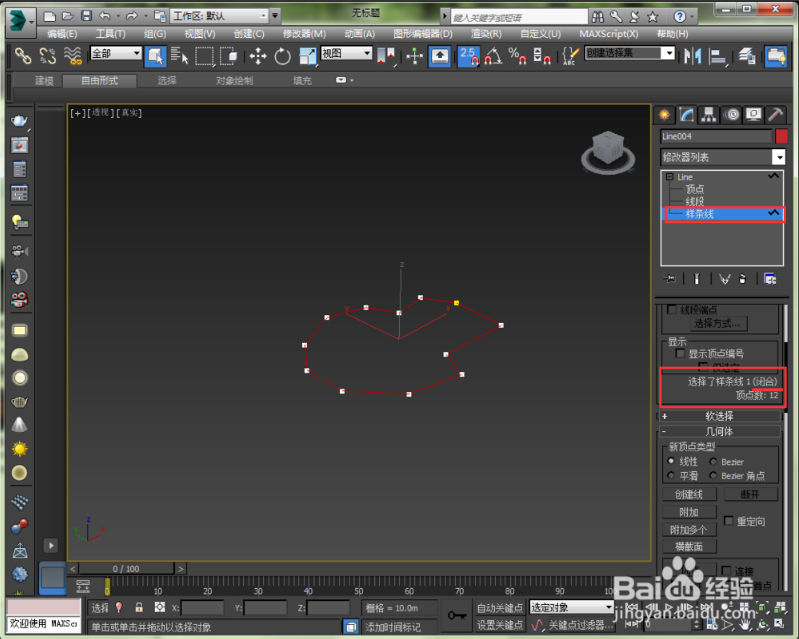Open the 工具(T) menu
799x639 pixels.
click(x=110, y=34)
